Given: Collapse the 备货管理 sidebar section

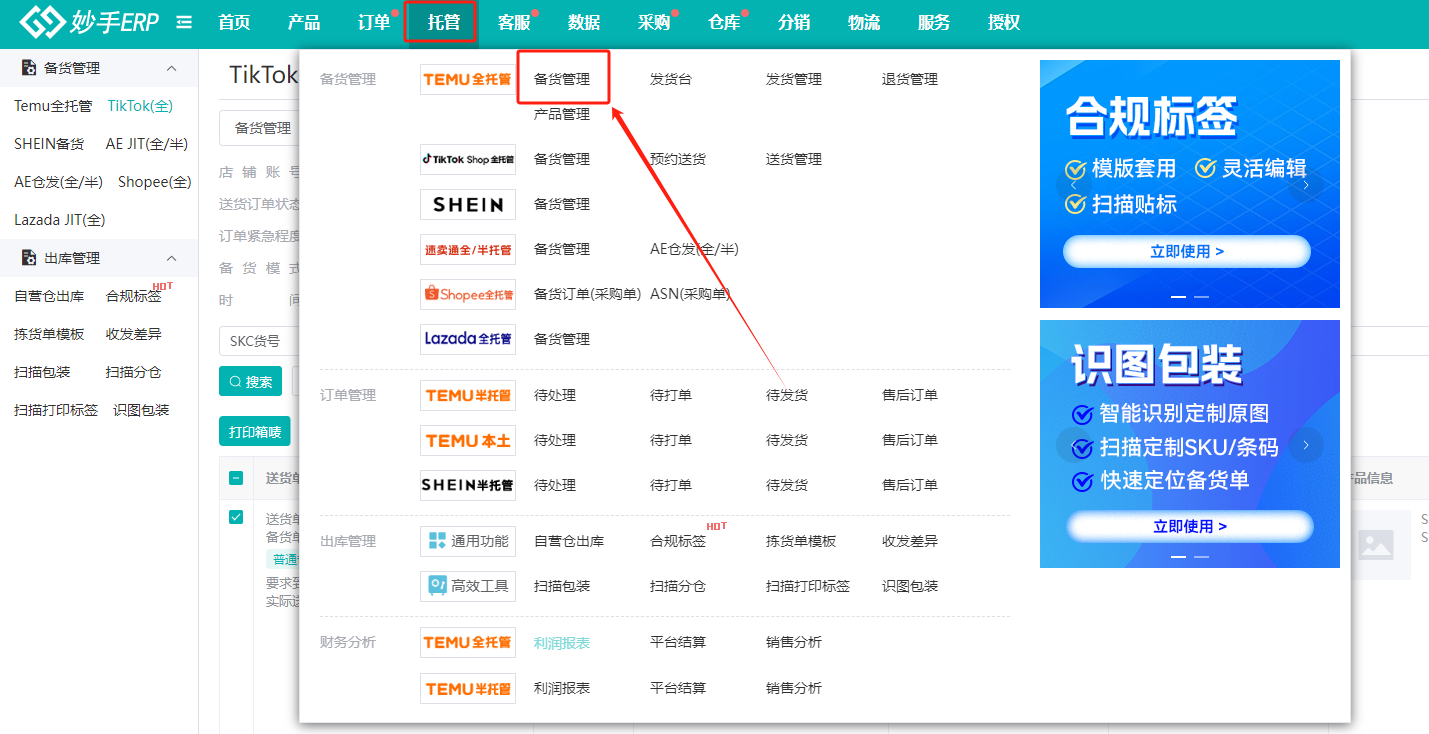Looking at the screenshot, I should (x=171, y=68).
